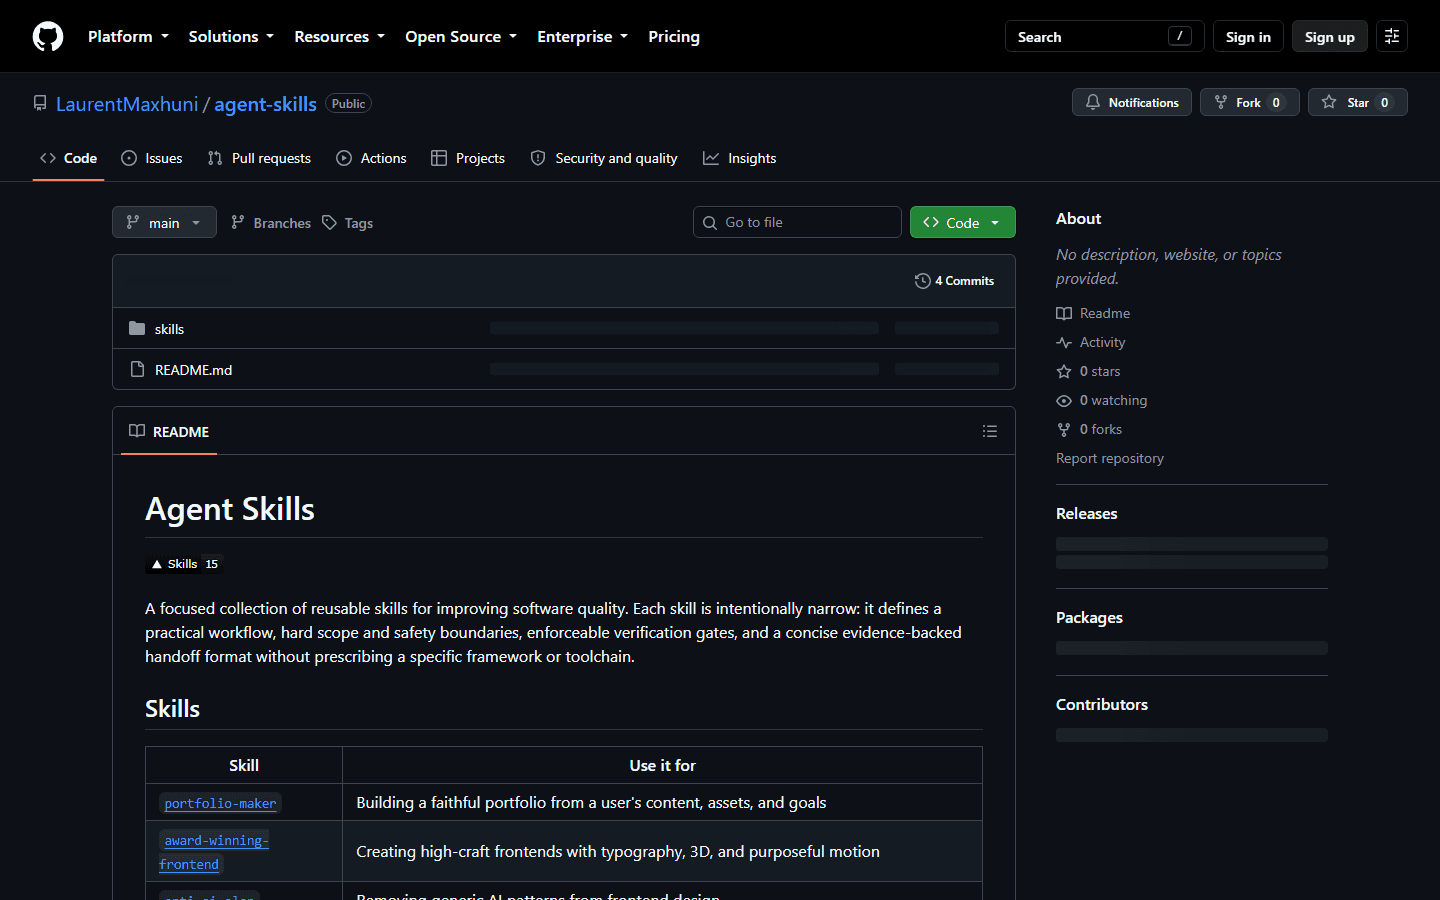View the 0 watching link
This screenshot has height=900, width=1440.
pos(1102,400)
